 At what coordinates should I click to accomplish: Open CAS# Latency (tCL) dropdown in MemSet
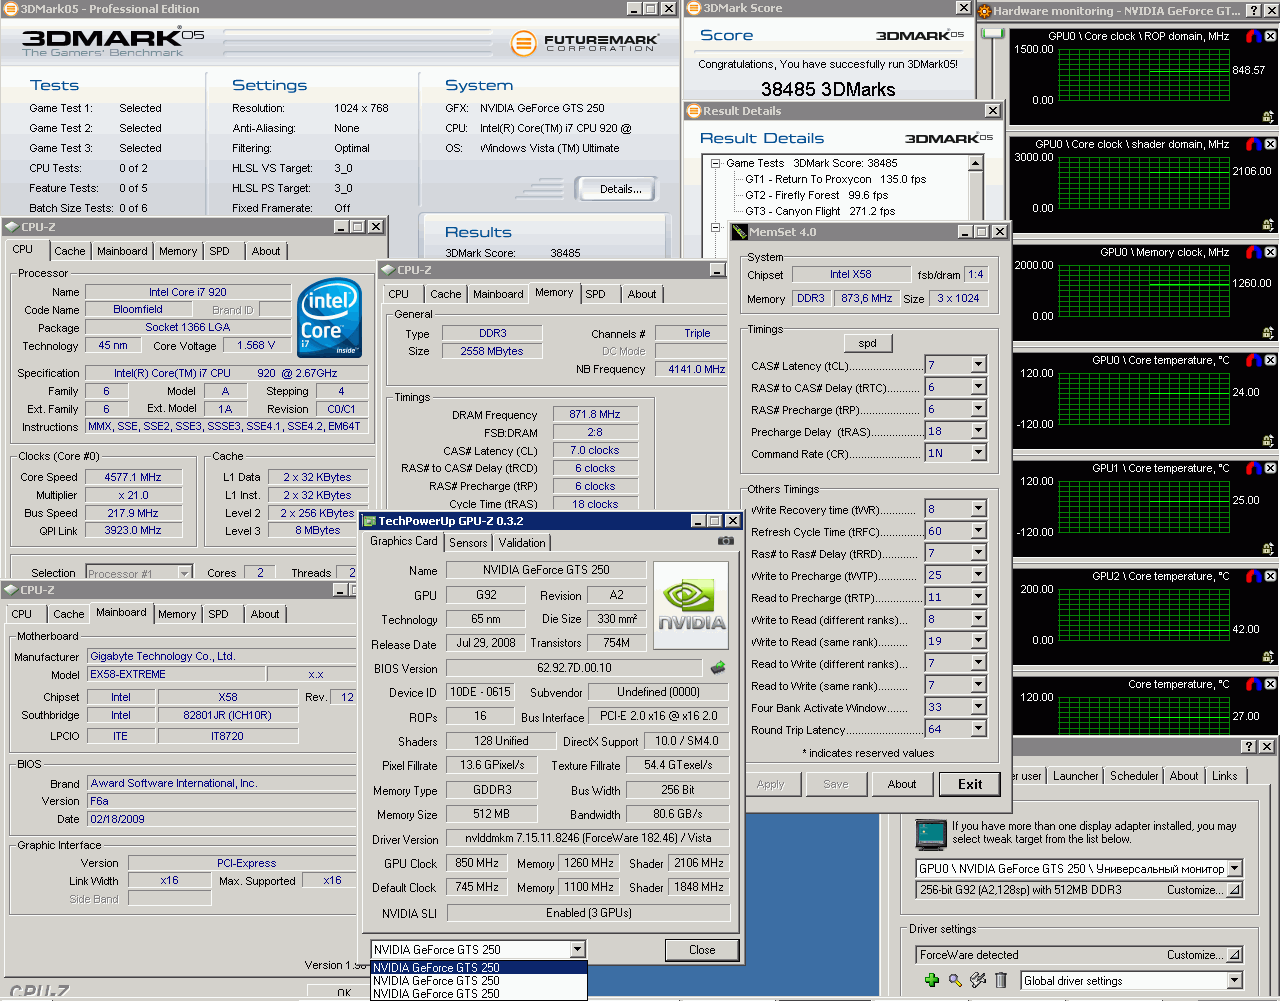point(978,365)
